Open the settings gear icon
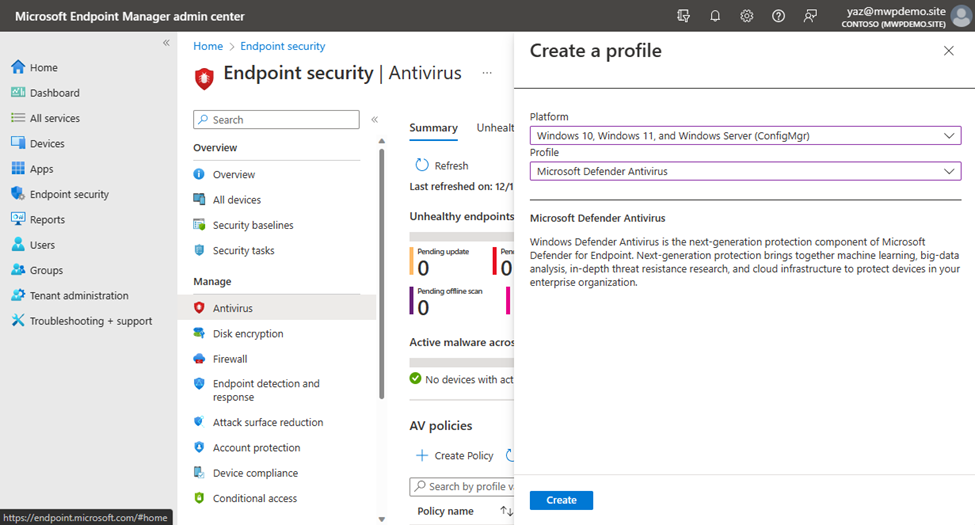 click(747, 16)
